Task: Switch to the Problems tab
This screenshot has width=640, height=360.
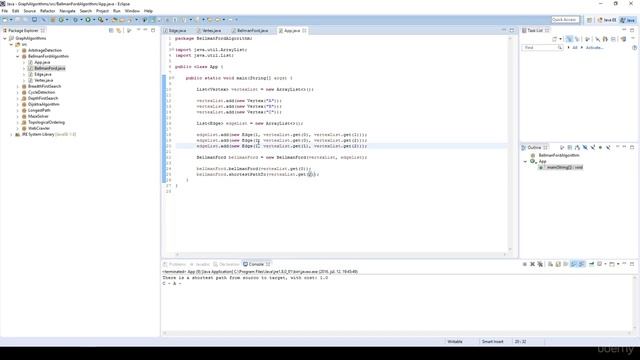Action: 175,264
